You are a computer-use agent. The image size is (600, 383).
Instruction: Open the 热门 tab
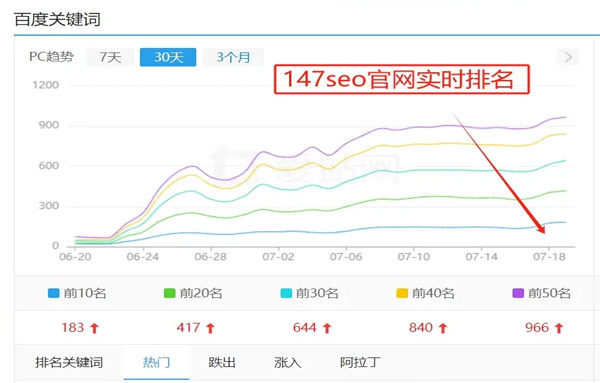click(x=157, y=362)
